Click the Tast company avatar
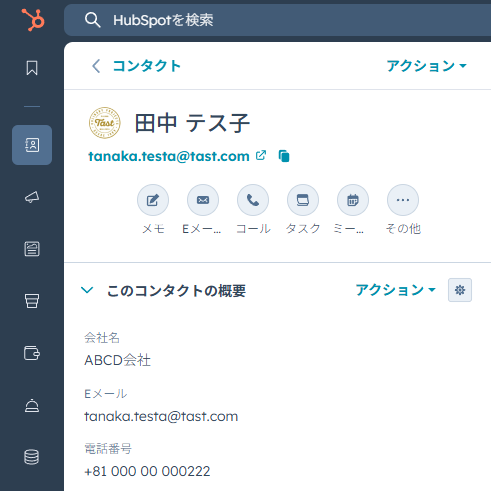Screen dimensions: 491x491 coord(105,123)
